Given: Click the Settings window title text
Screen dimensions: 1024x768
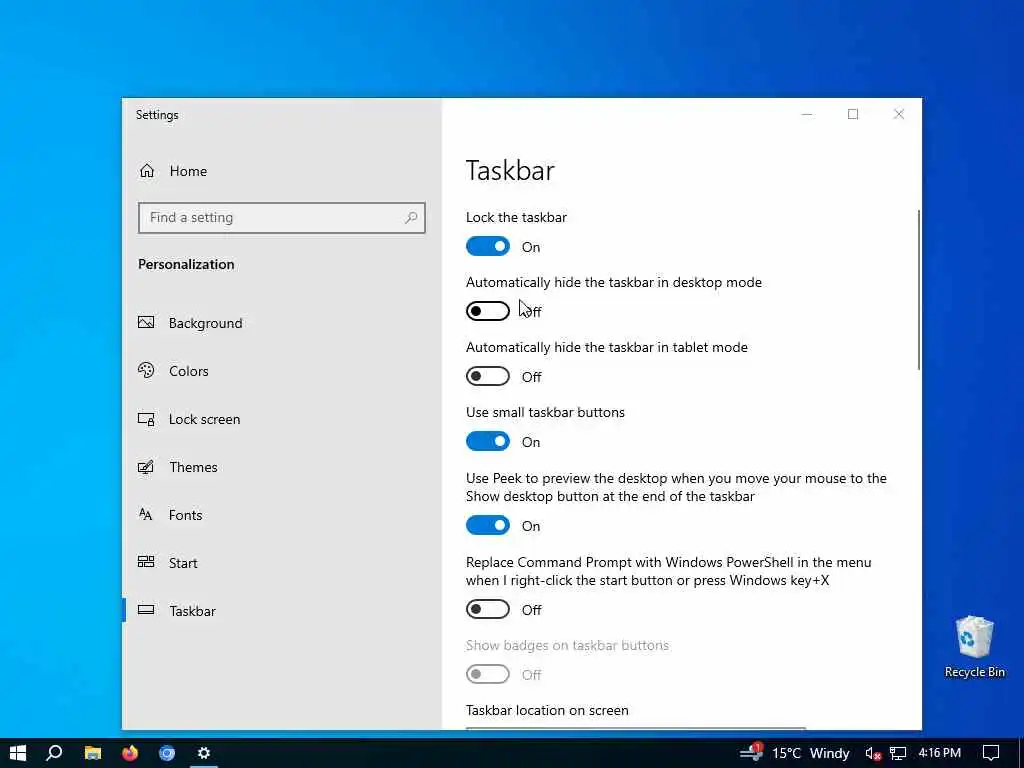Looking at the screenshot, I should [157, 115].
